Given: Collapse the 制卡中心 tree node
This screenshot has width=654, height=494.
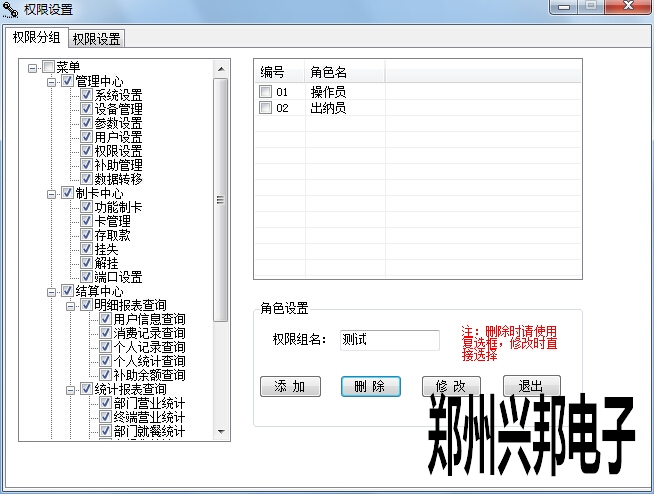Looking at the screenshot, I should click(51, 194).
